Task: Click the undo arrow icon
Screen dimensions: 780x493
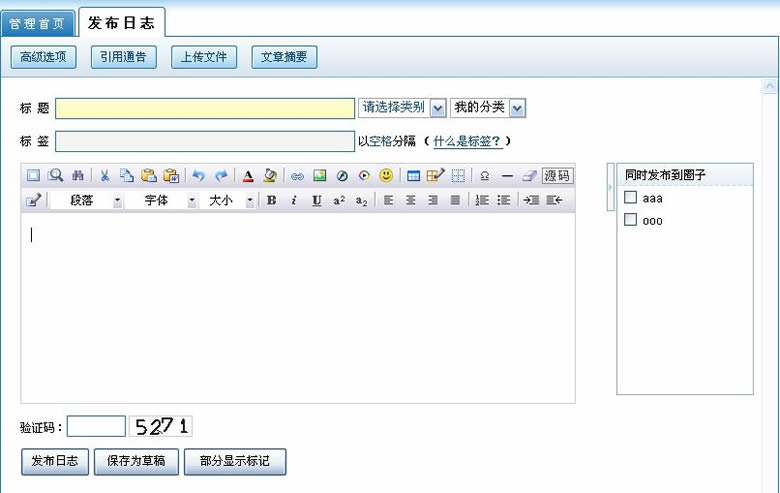Action: click(198, 176)
